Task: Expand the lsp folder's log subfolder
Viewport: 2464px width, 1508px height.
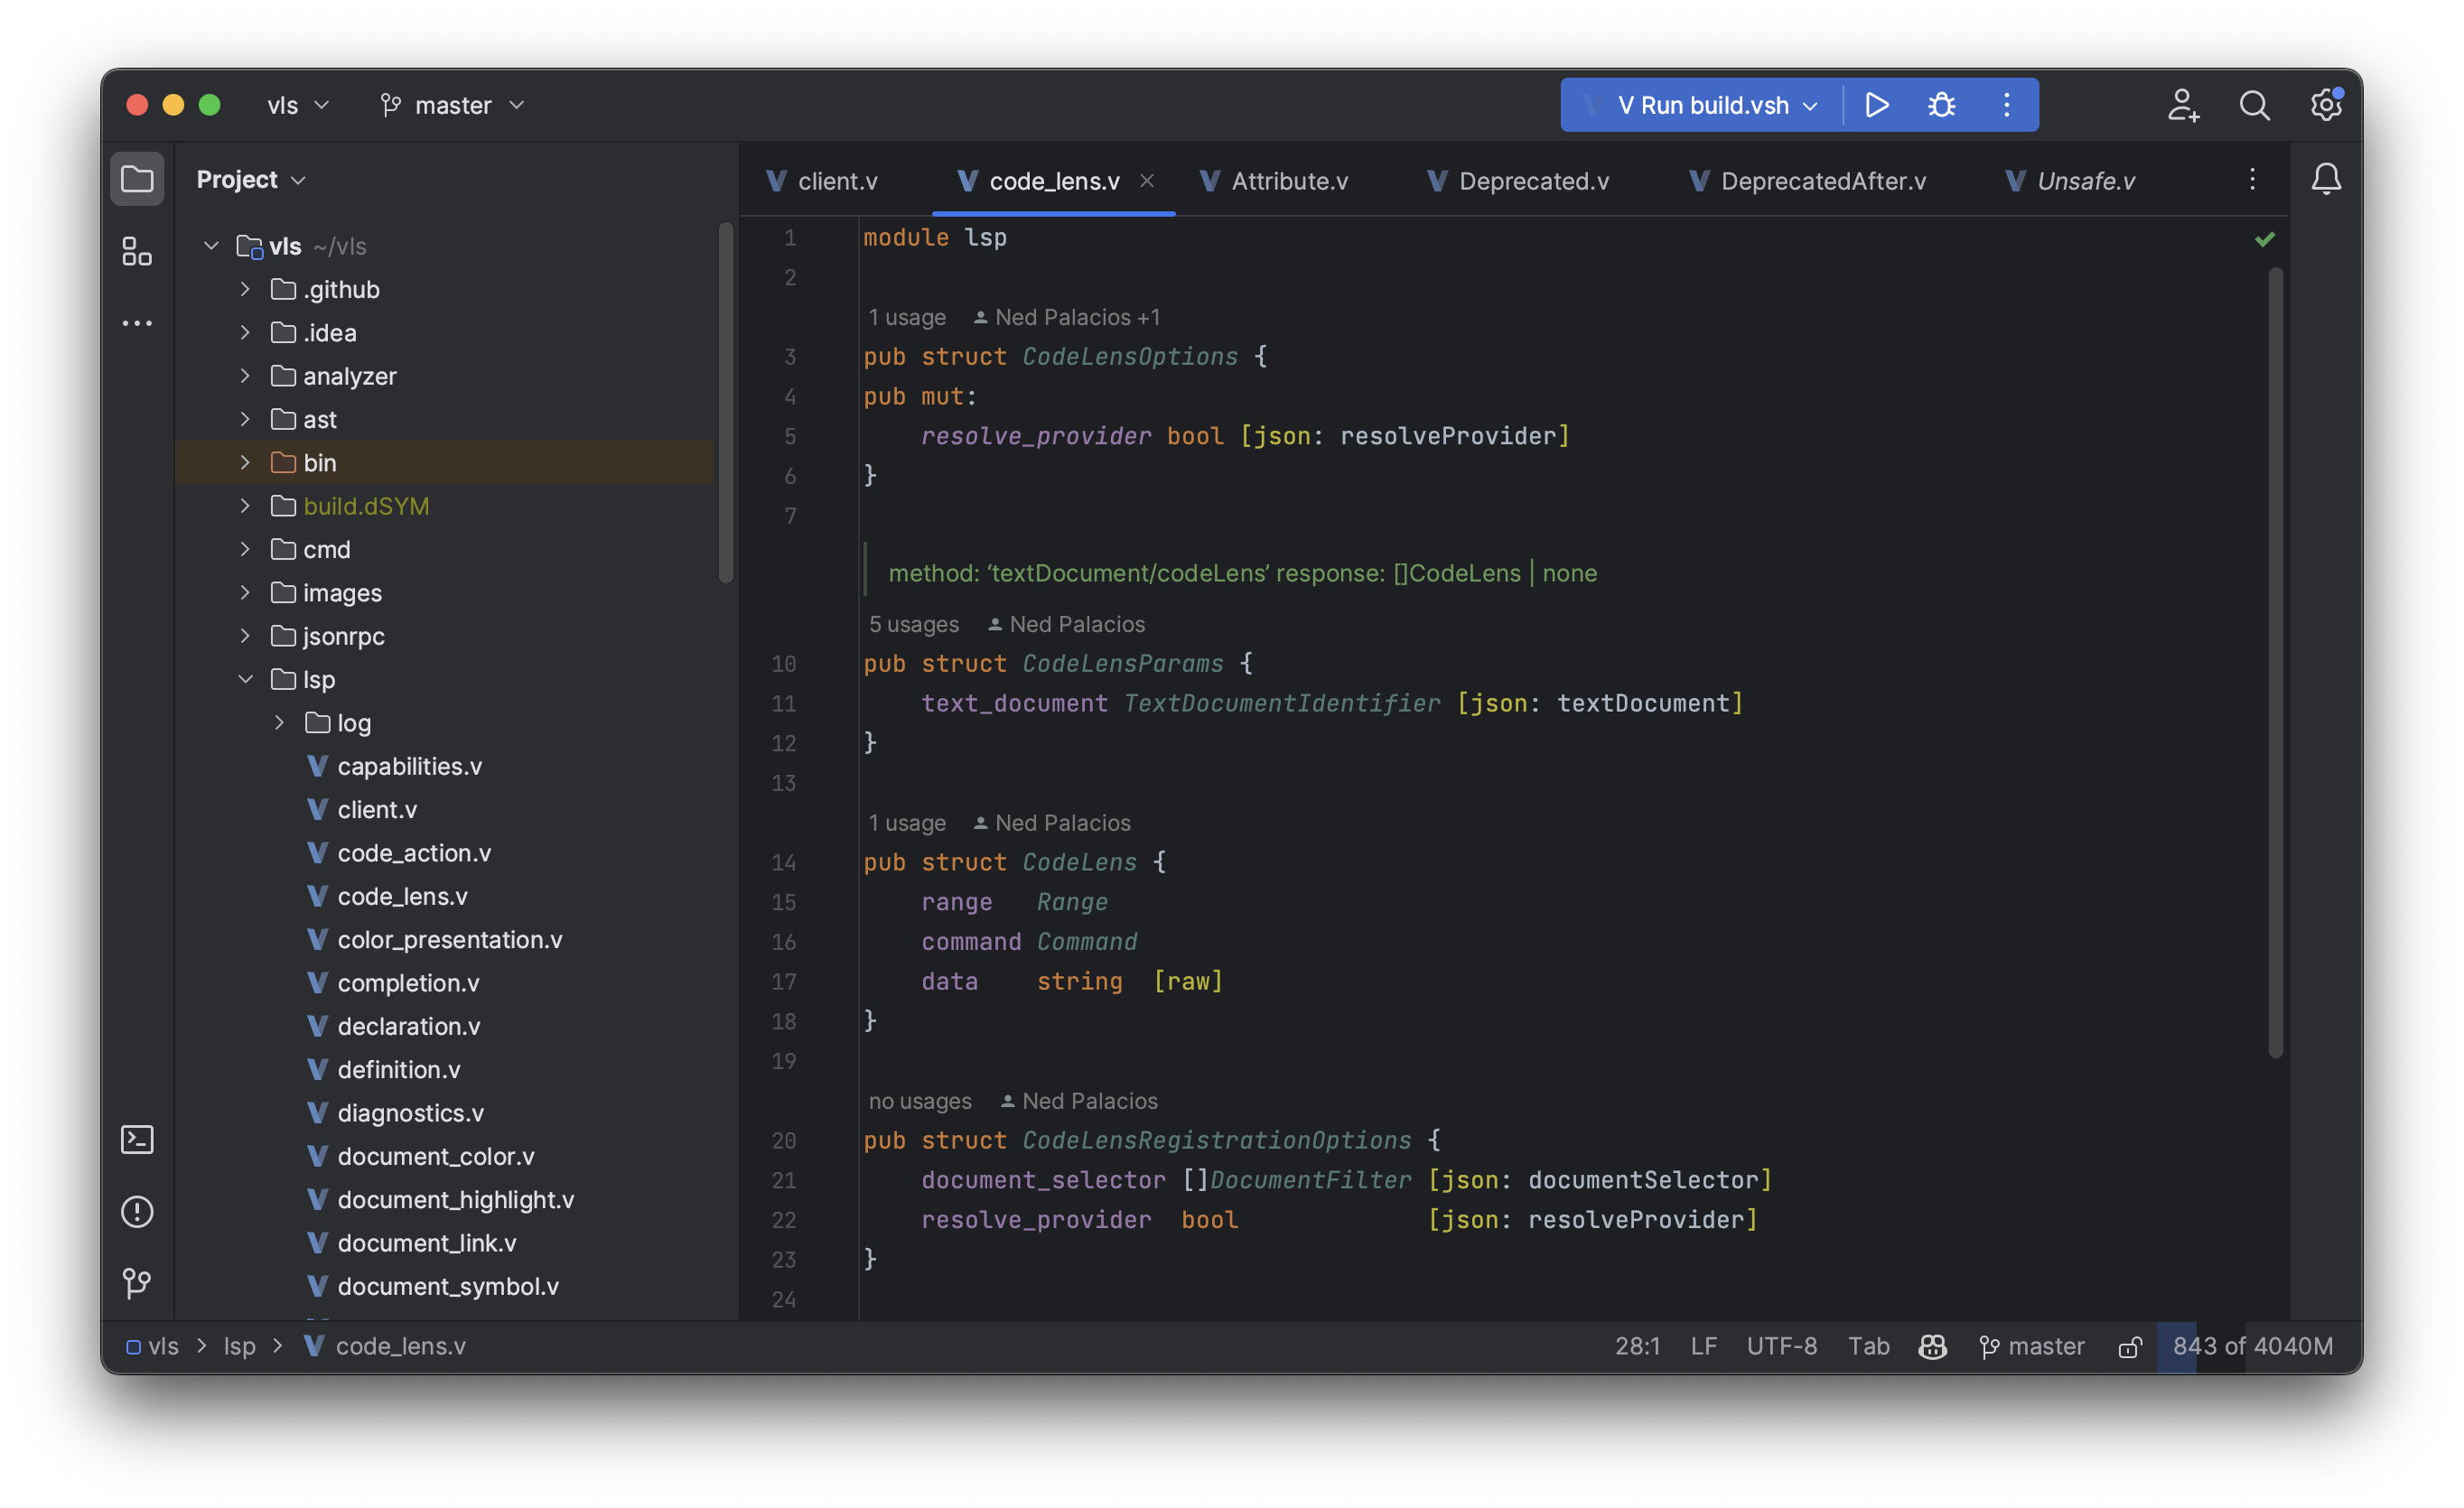Action: tap(279, 722)
